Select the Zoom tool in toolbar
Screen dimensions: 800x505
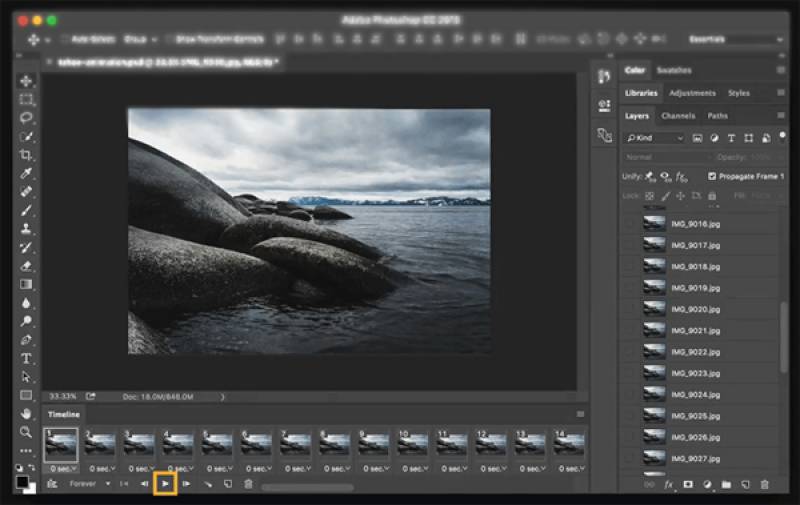pos(27,432)
